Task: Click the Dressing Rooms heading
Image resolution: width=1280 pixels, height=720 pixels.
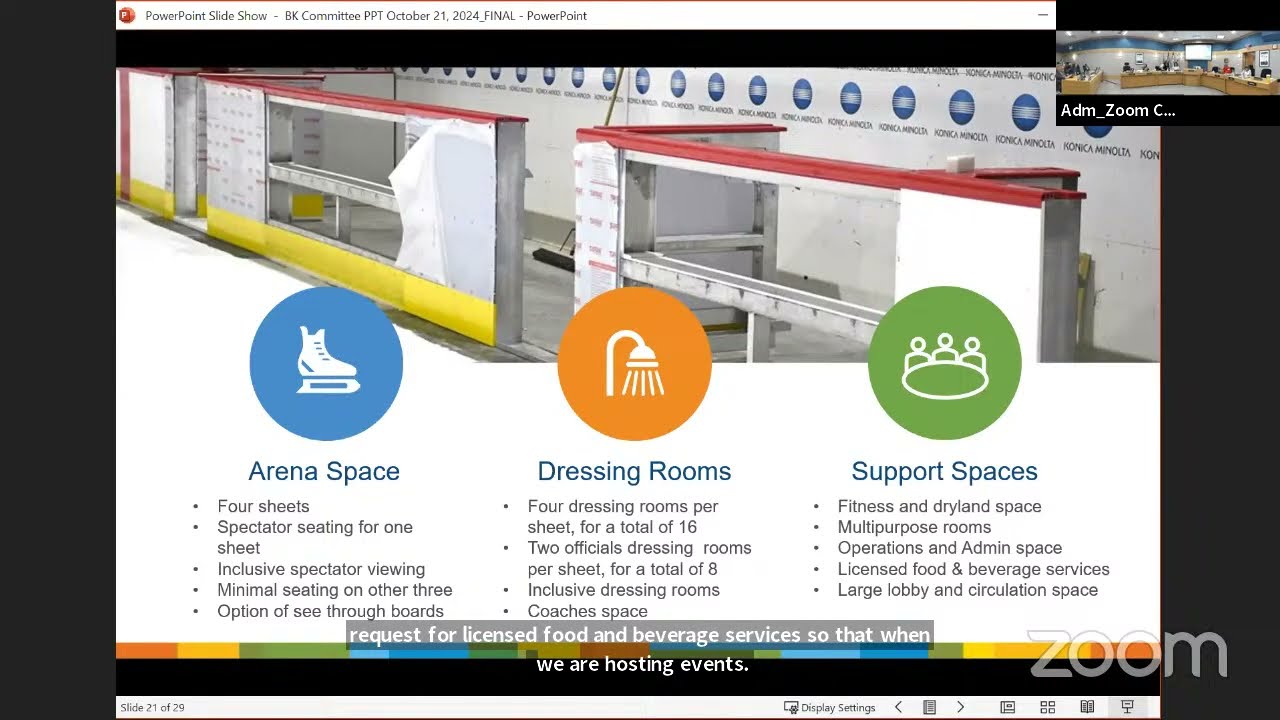Action: coord(634,471)
